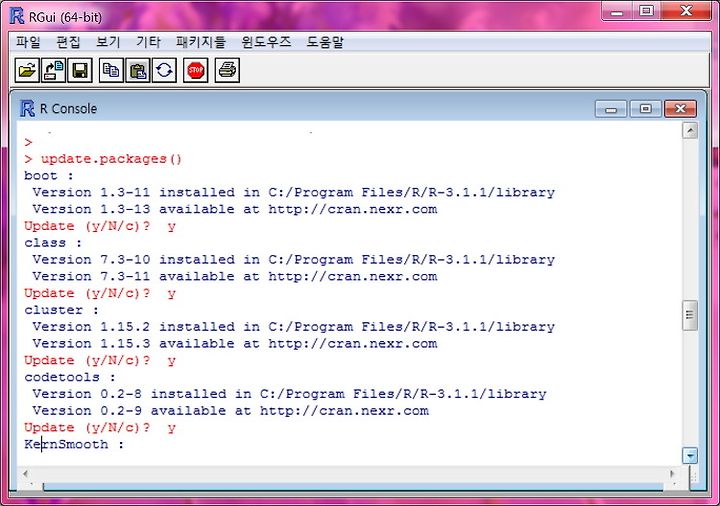Click console vertical scrollbar up arrow
720x506 pixels.
[690, 131]
